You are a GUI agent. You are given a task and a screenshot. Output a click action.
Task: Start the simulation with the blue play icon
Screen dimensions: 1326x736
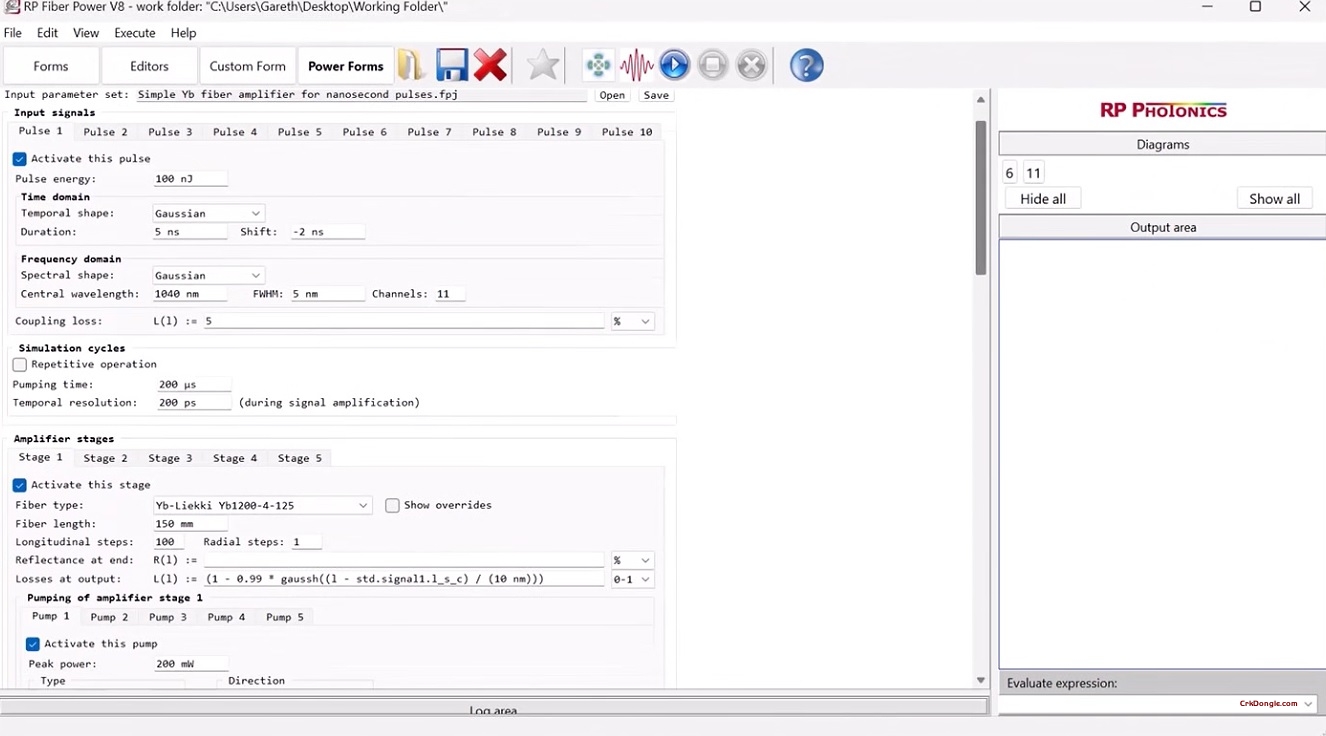674,64
